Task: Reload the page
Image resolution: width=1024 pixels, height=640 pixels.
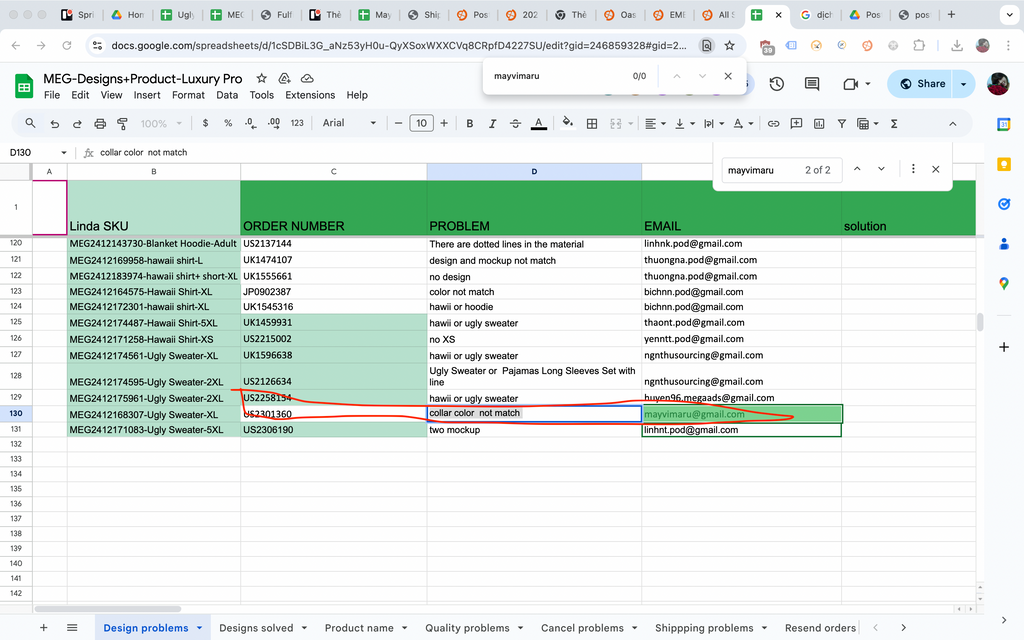Action: coord(66,45)
